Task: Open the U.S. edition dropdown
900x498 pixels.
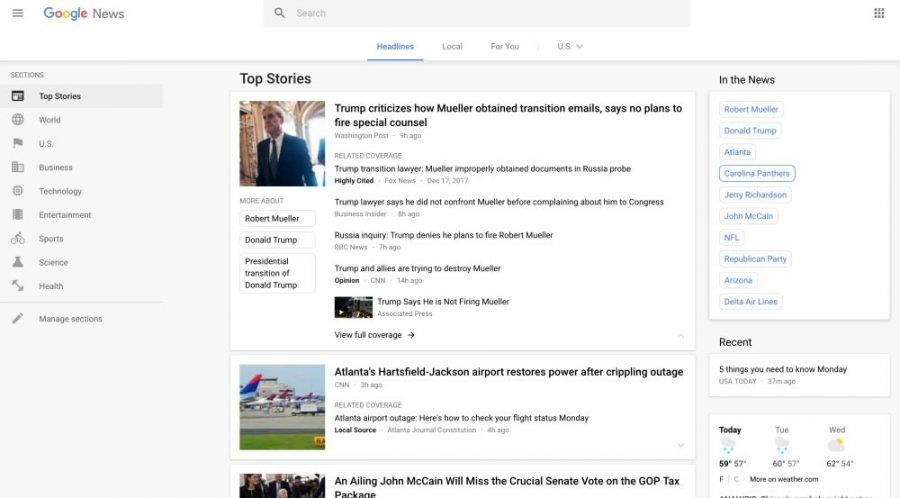Action: (x=570, y=47)
